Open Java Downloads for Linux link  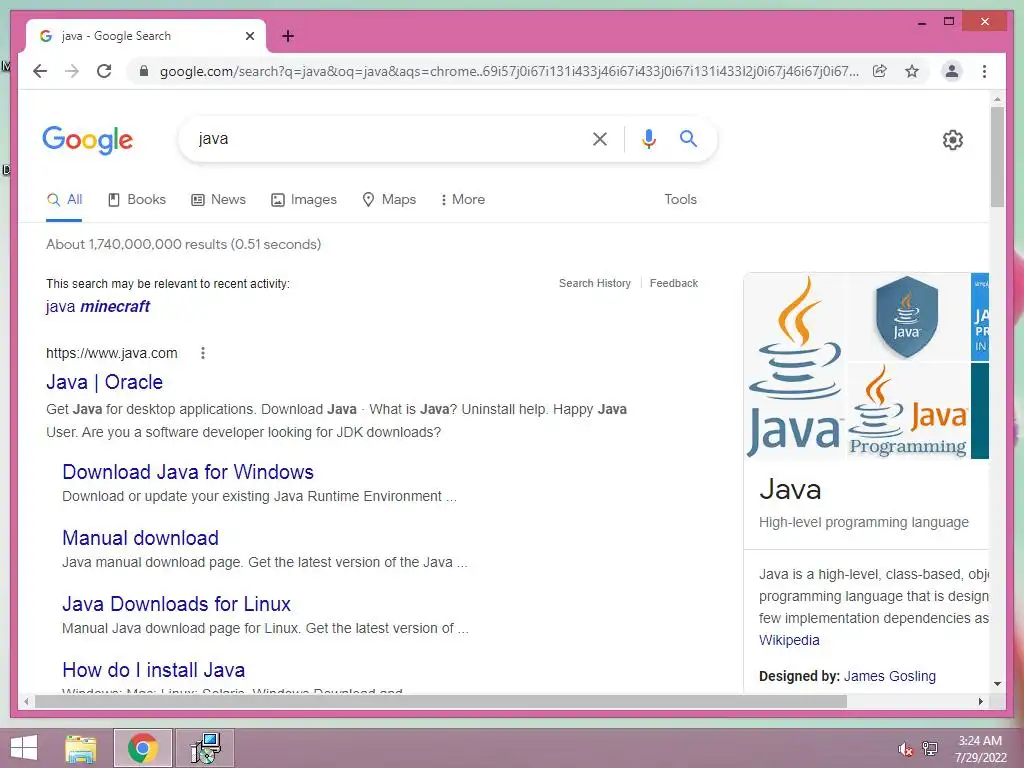(176, 604)
